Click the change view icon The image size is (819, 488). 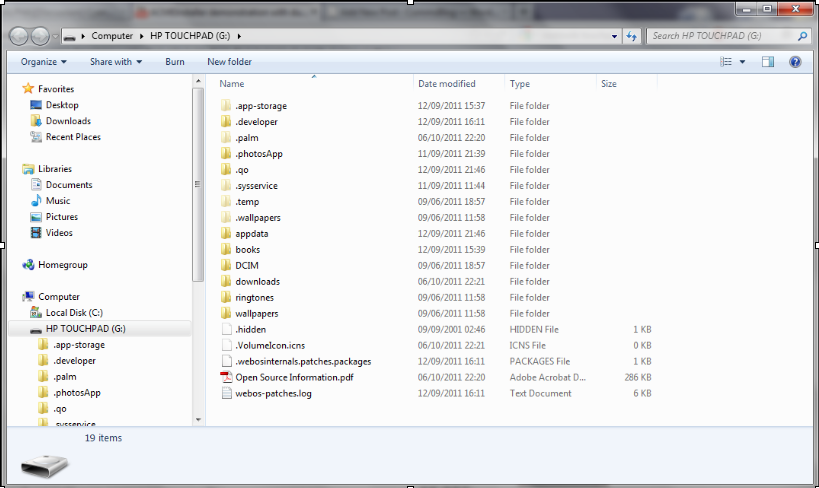pyautogui.click(x=726, y=62)
